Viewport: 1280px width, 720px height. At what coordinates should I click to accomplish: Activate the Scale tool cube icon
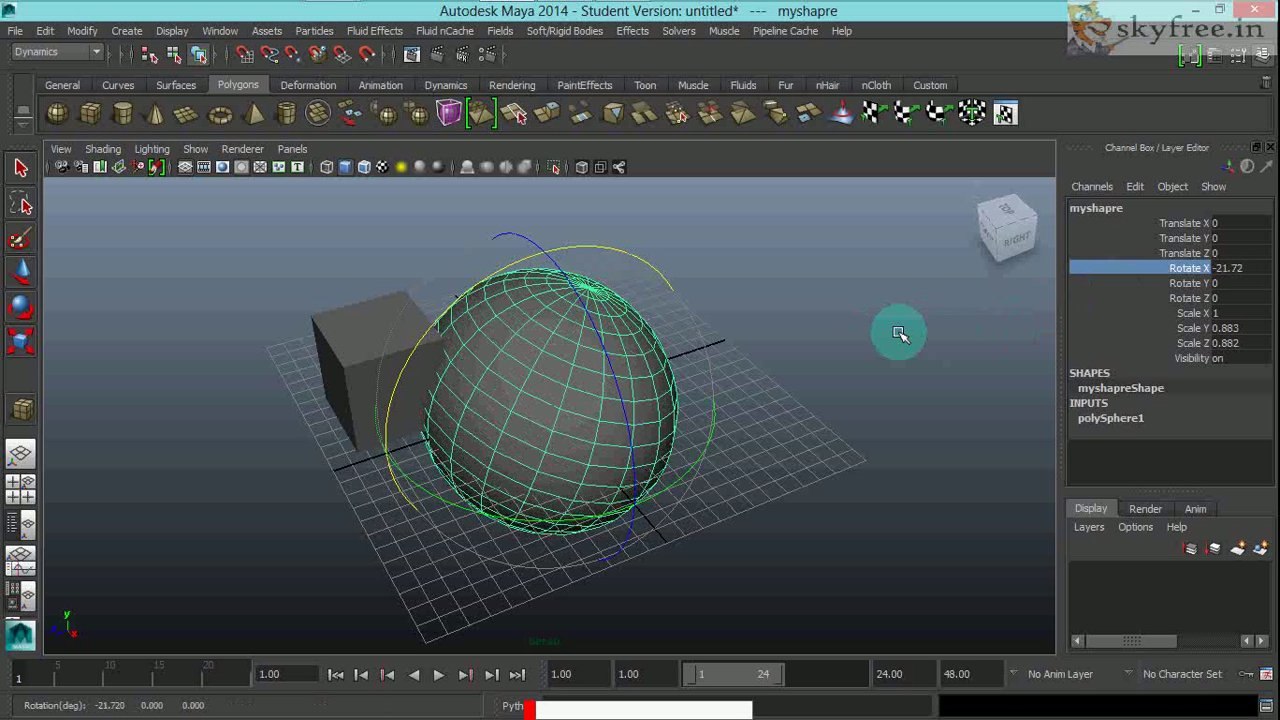coord(21,342)
